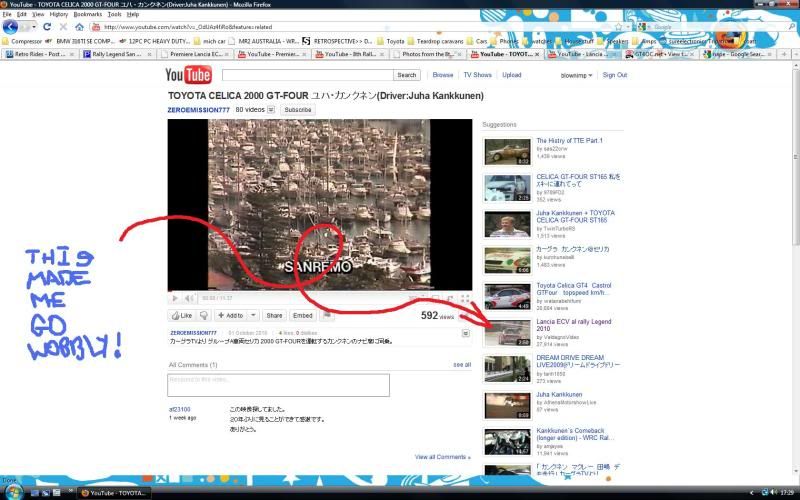The width and height of the screenshot is (800, 500).
Task: Open the BMW 318TI SE COMP bookmark
Action: [x=81, y=41]
